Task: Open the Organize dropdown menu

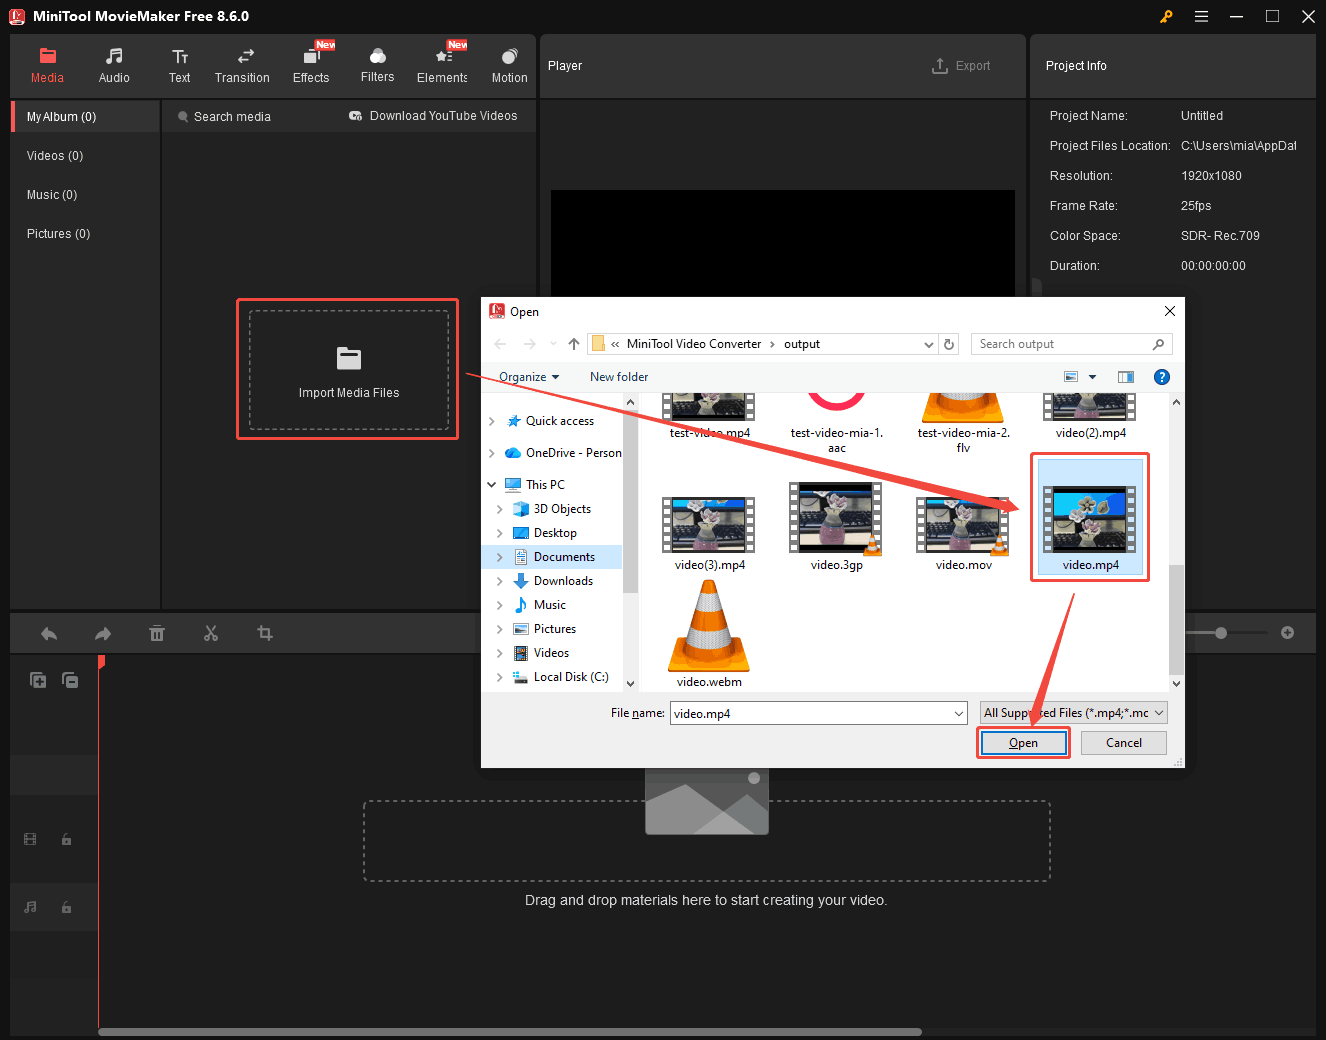Action: tap(529, 377)
